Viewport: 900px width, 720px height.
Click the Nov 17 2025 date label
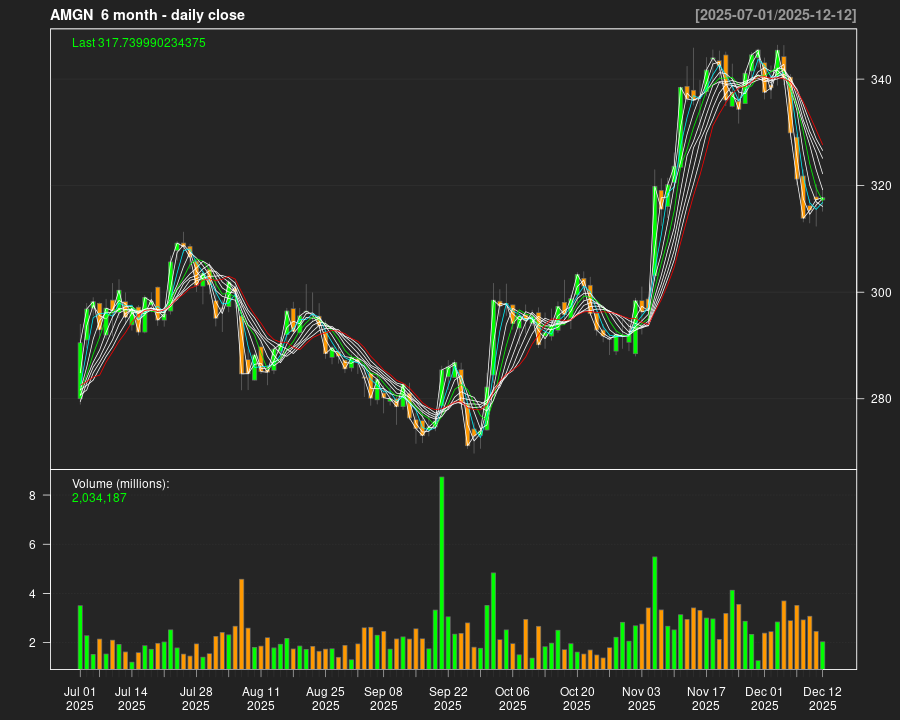pos(706,698)
